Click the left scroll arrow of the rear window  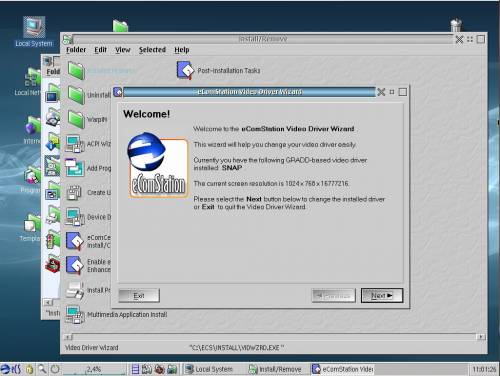click(48, 302)
